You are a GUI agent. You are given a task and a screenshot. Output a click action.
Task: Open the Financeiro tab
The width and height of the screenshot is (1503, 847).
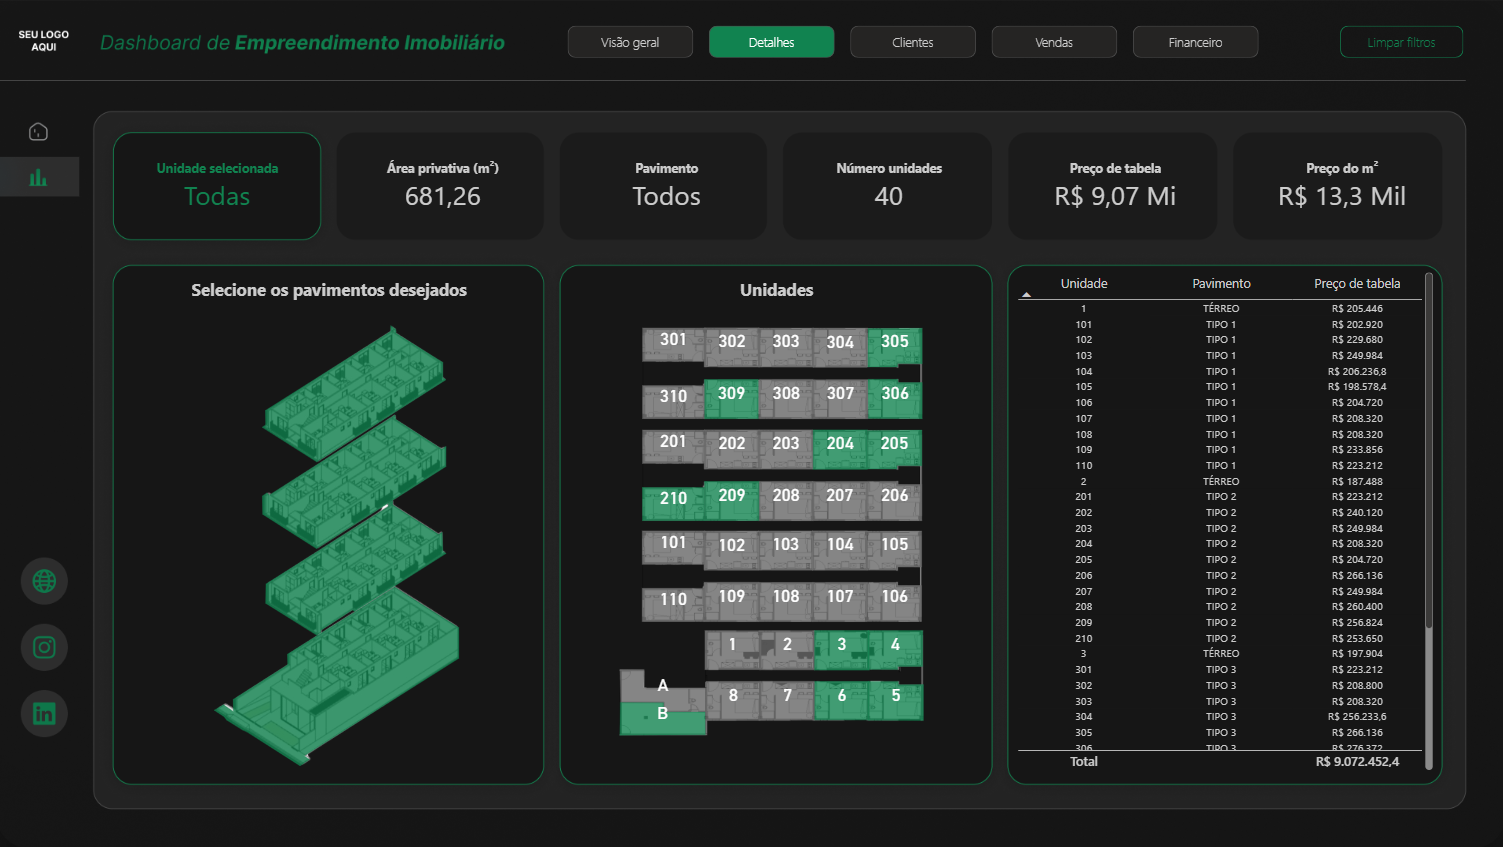point(1195,42)
